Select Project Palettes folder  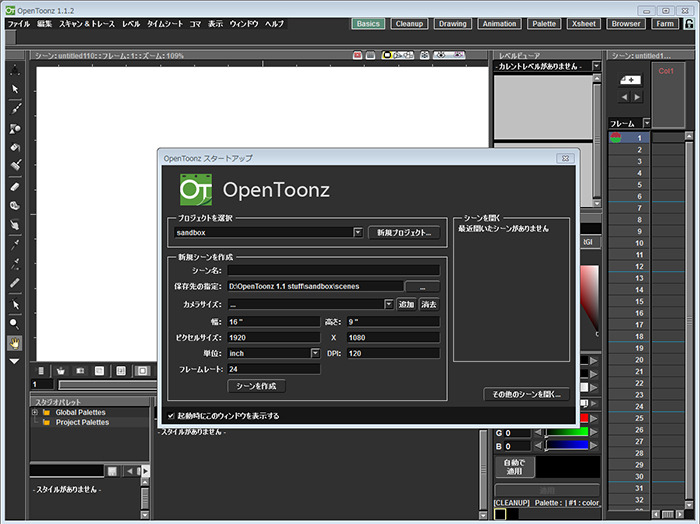82,422
